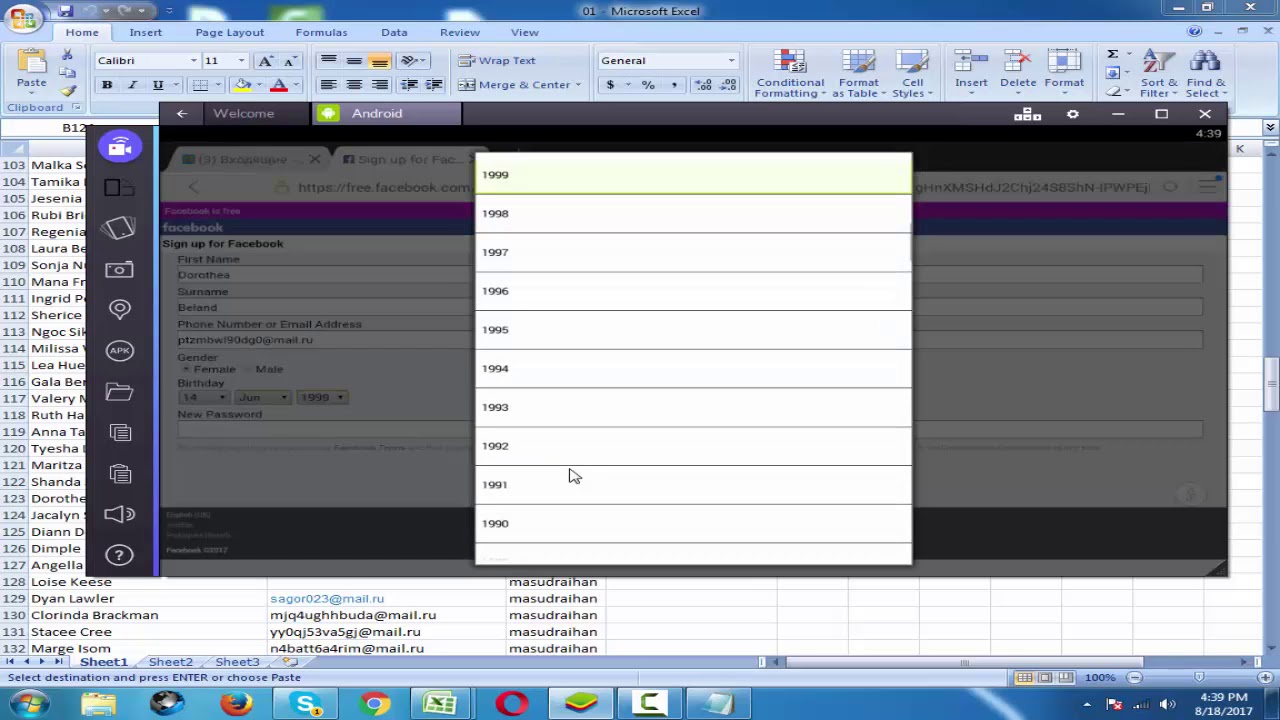Open the Conditional Formatting dropdown
This screenshot has height=720, width=1280.
790,74
